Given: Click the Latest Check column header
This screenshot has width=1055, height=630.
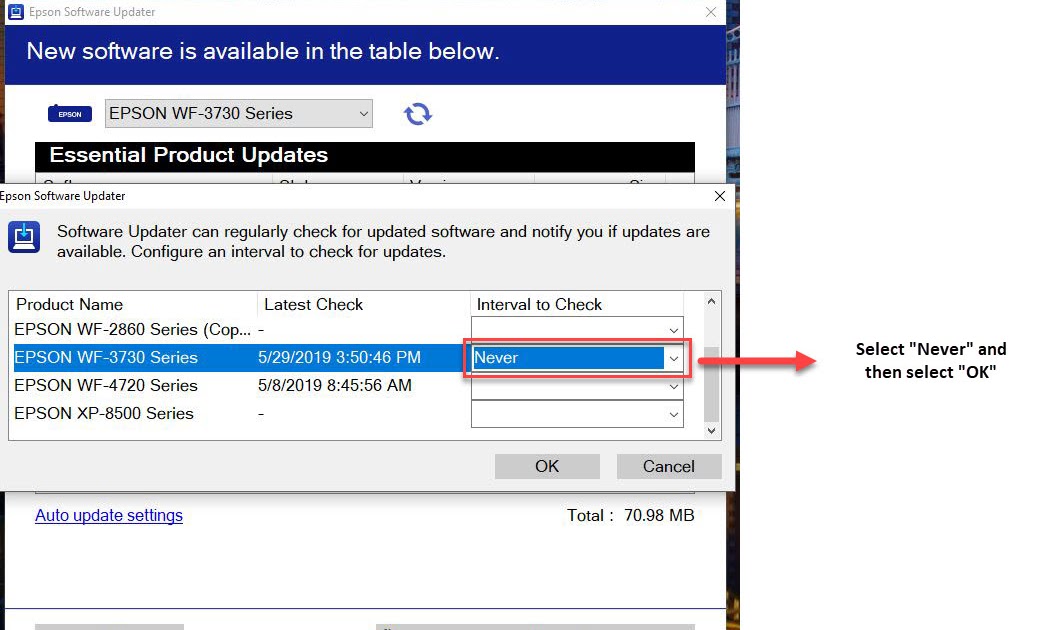Looking at the screenshot, I should point(363,304).
